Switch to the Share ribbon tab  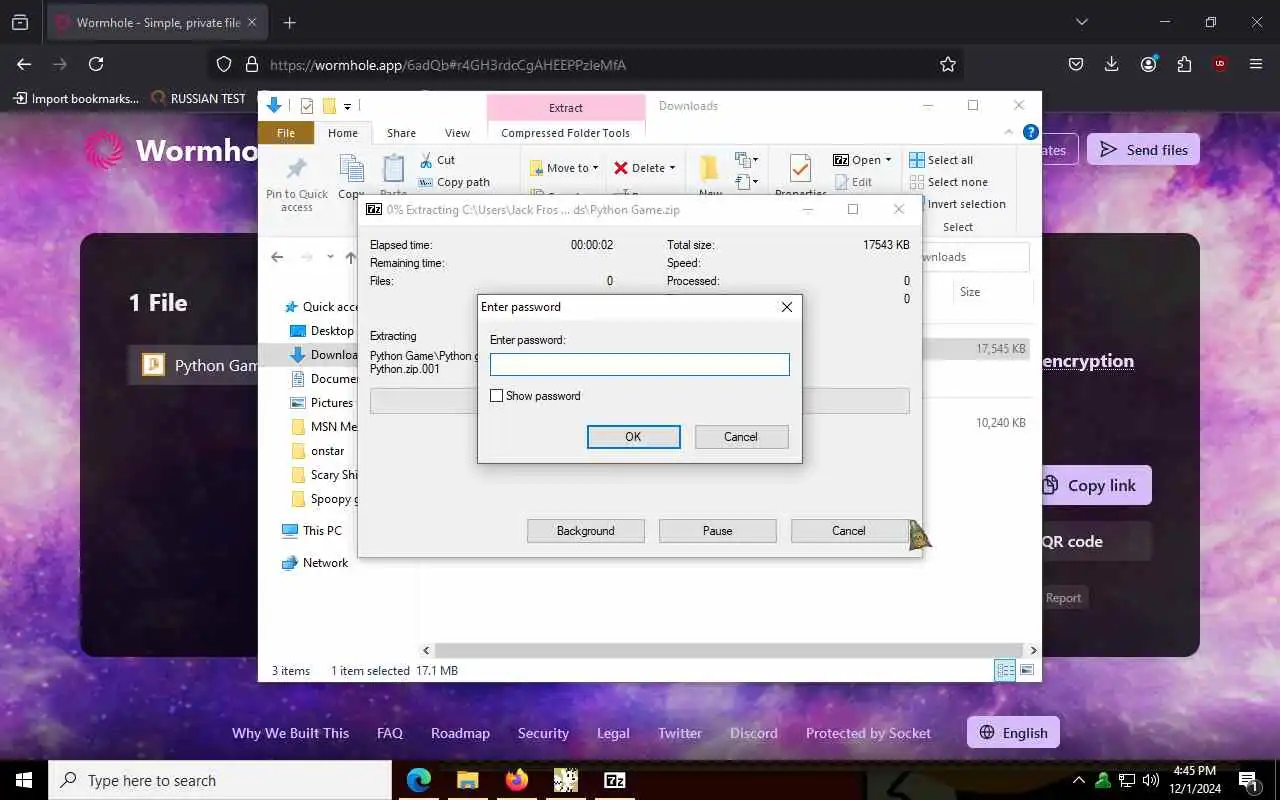click(x=401, y=133)
